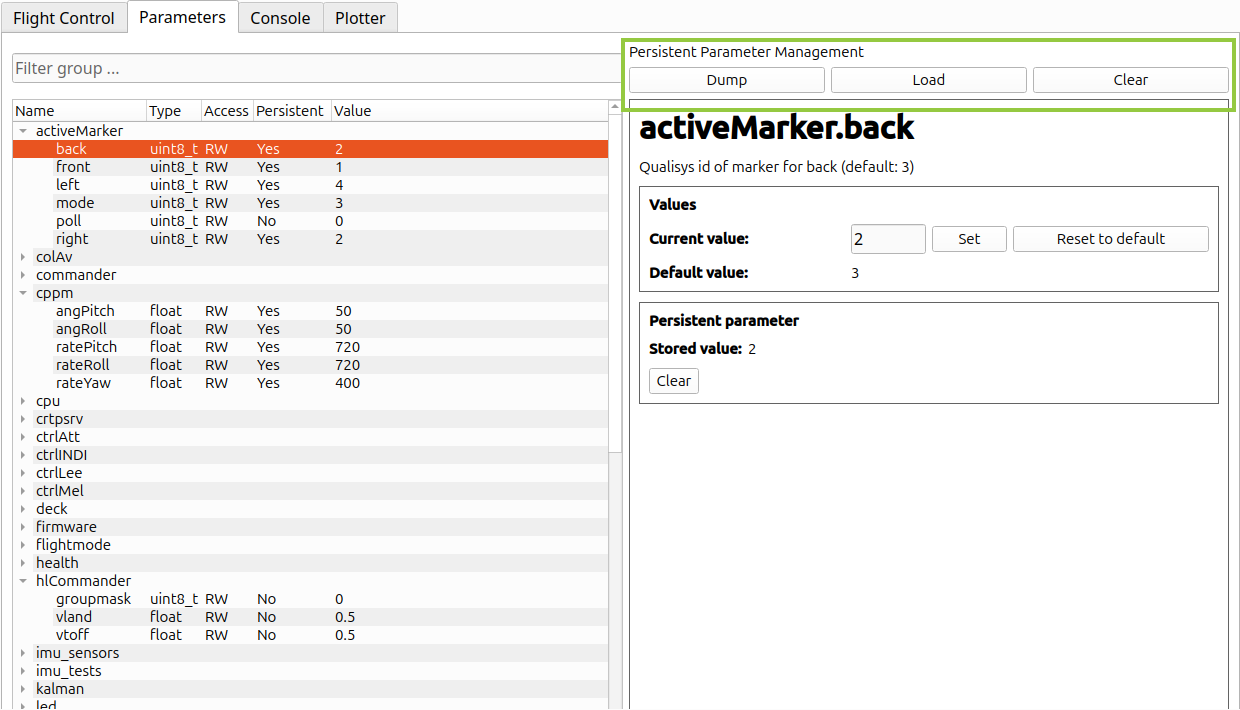Click the value 400 of rateYaw
Screen dimensions: 1240x710
pyautogui.click(x=348, y=383)
